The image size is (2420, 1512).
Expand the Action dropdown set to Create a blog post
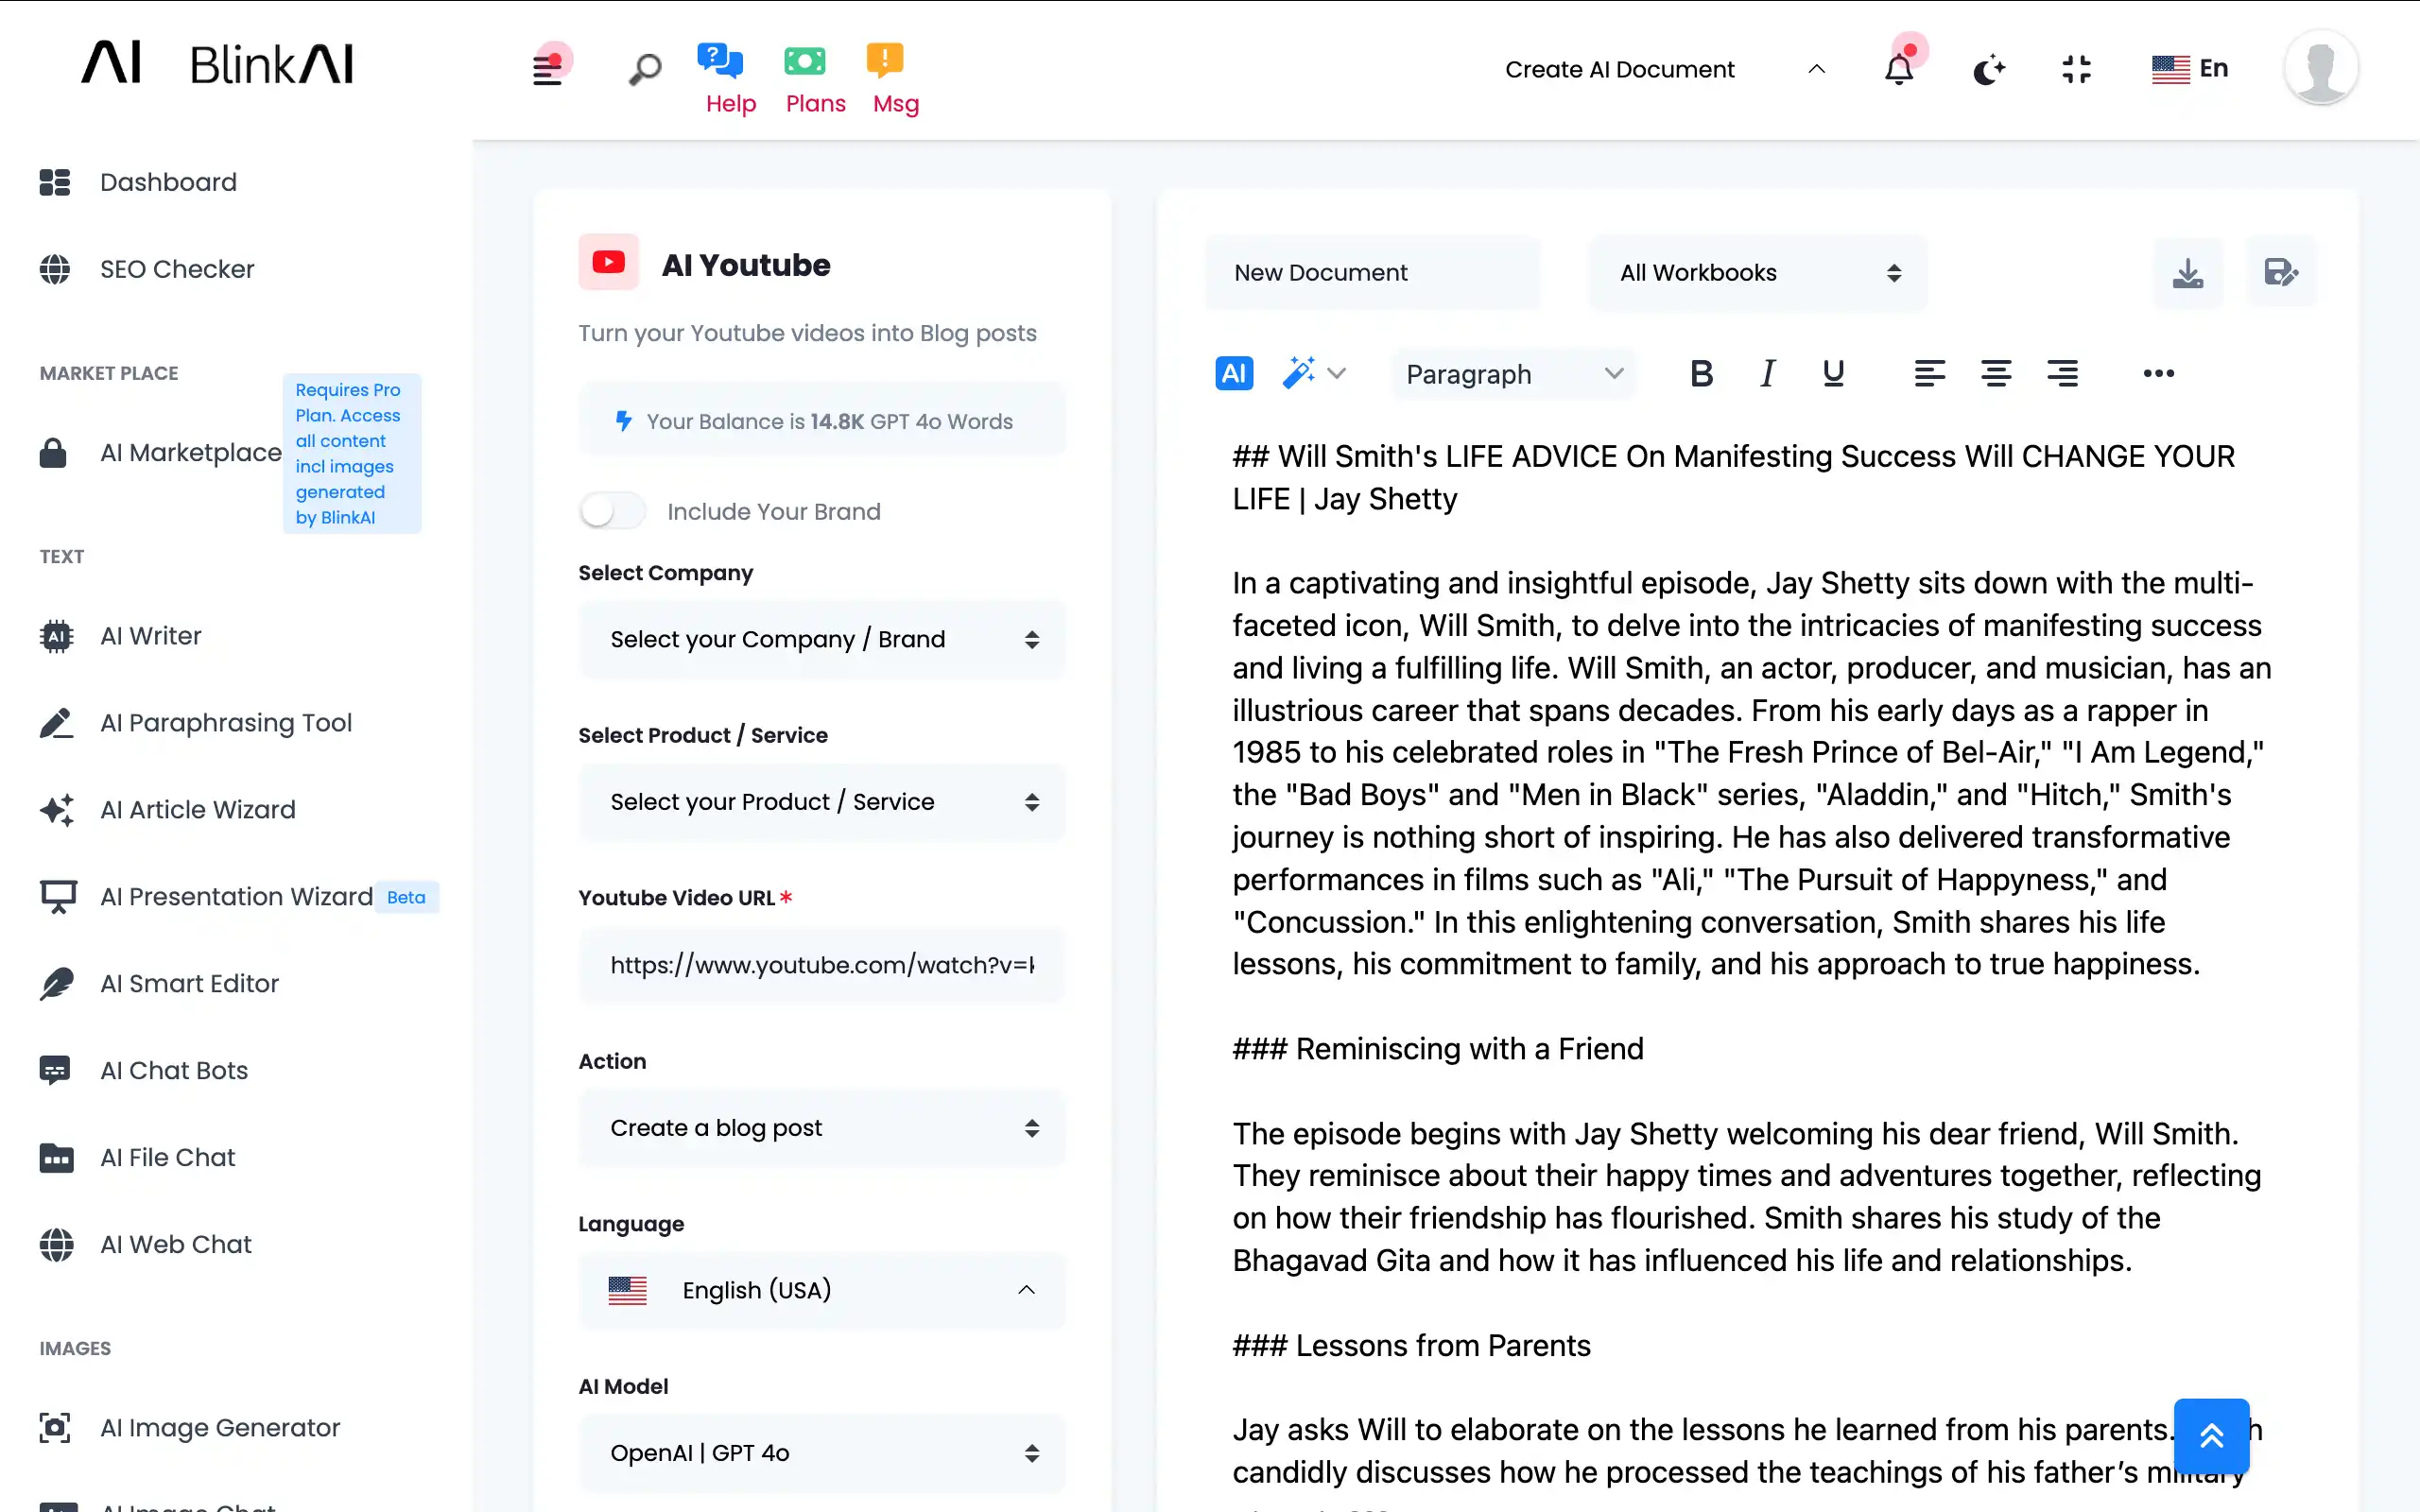pos(821,1128)
